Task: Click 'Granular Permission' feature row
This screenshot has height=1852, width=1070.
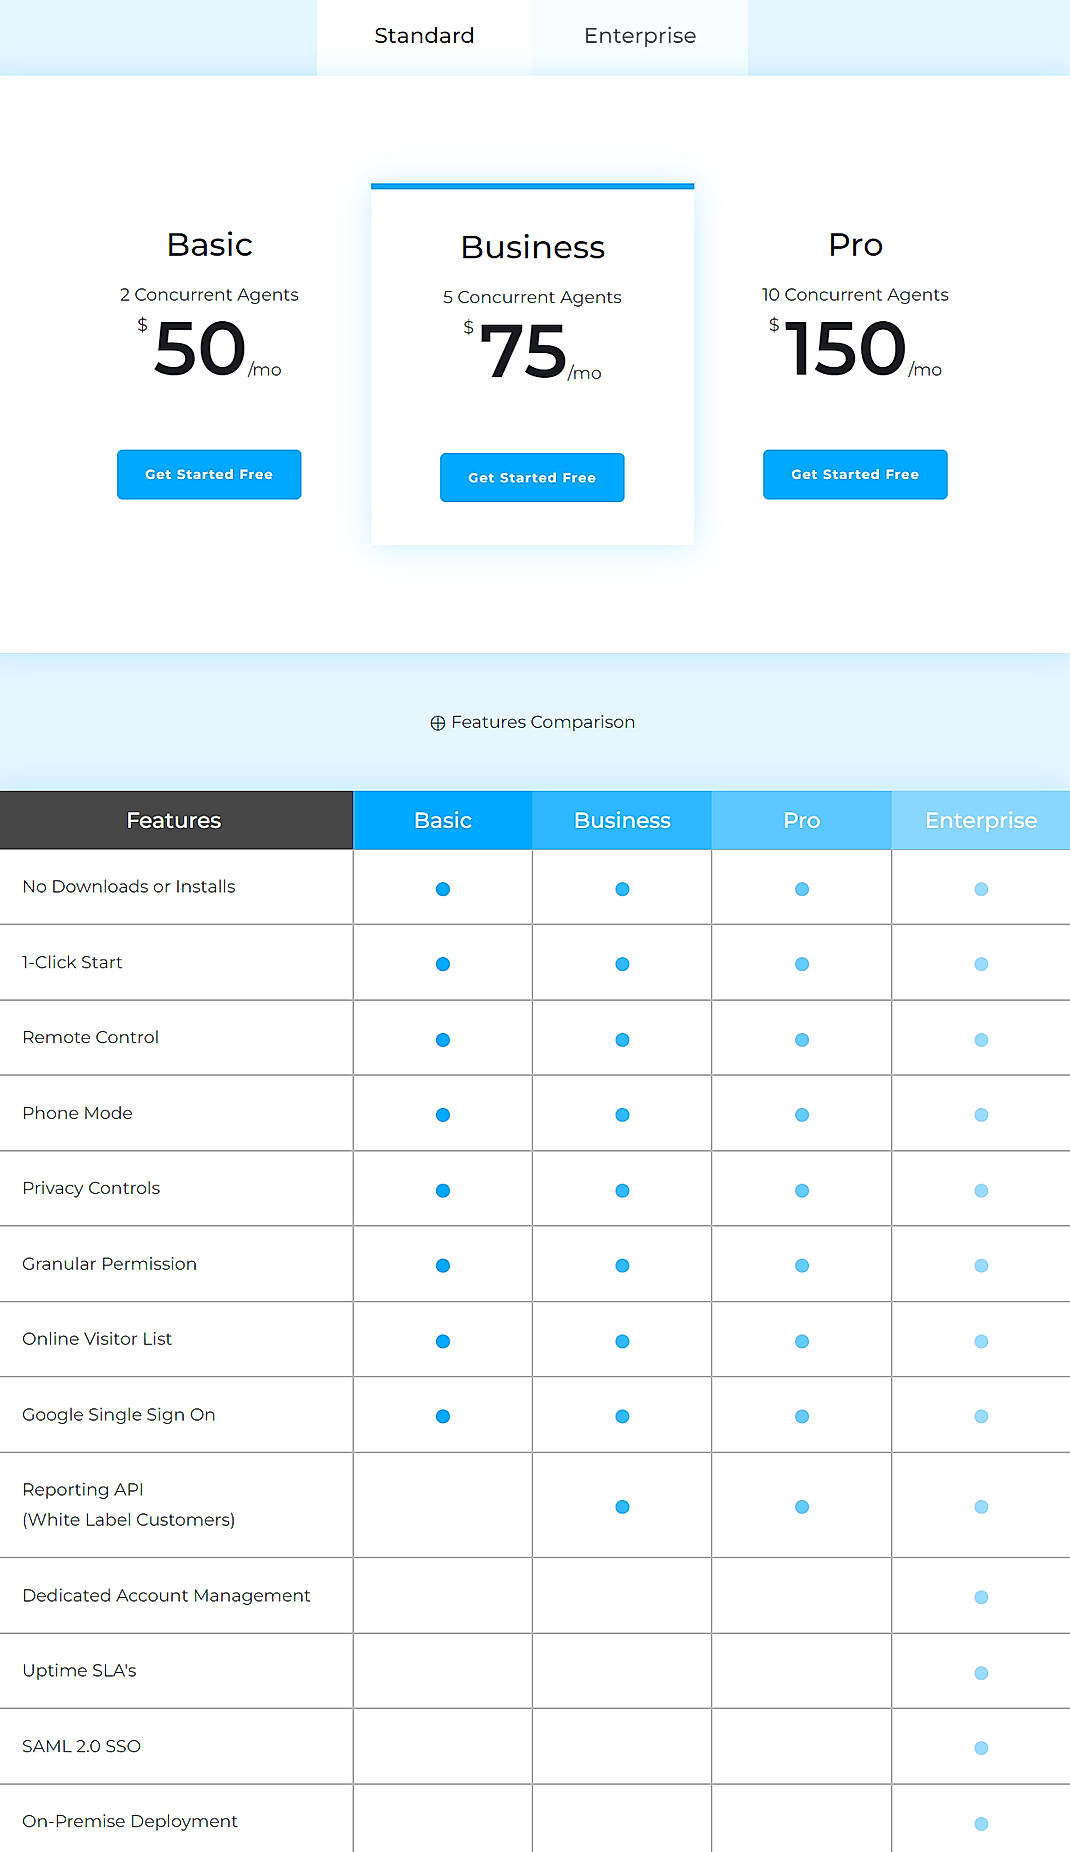Action: [x=535, y=1264]
